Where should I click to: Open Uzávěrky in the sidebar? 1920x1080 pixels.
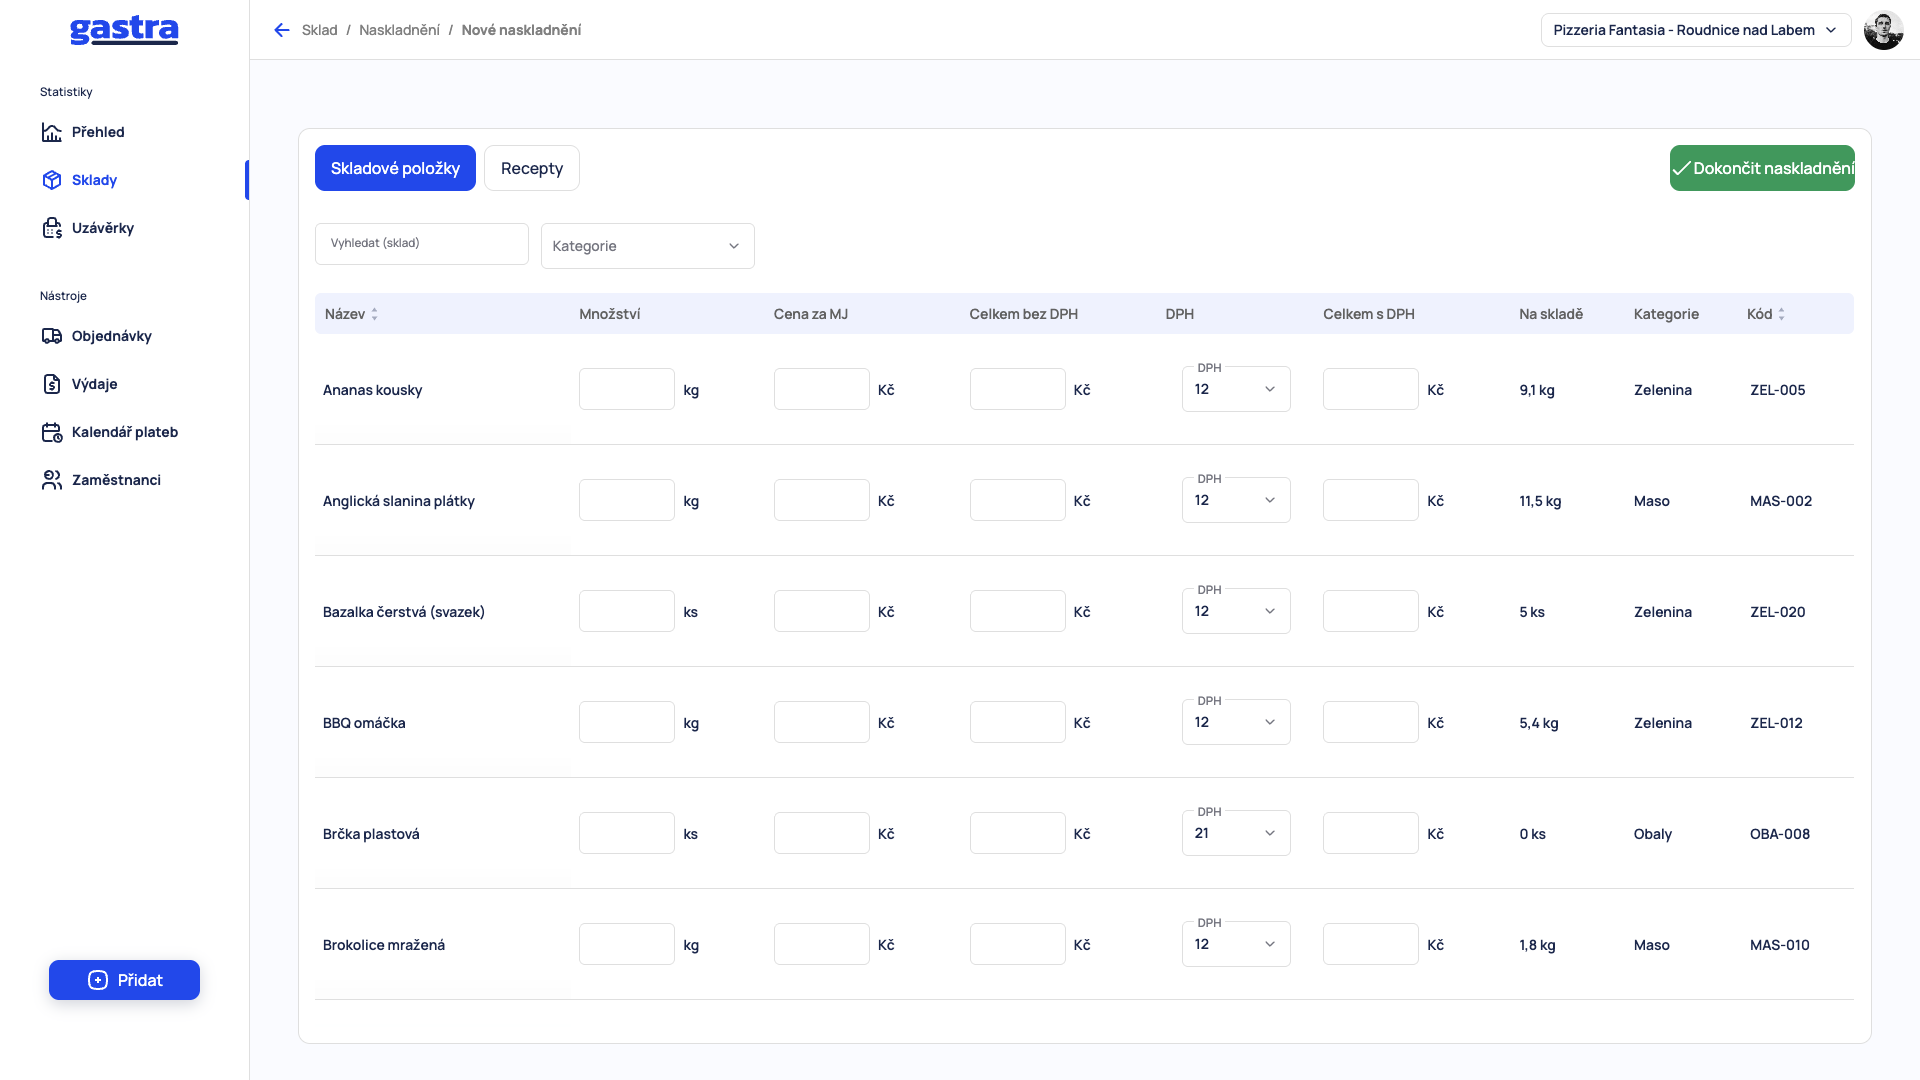[102, 228]
